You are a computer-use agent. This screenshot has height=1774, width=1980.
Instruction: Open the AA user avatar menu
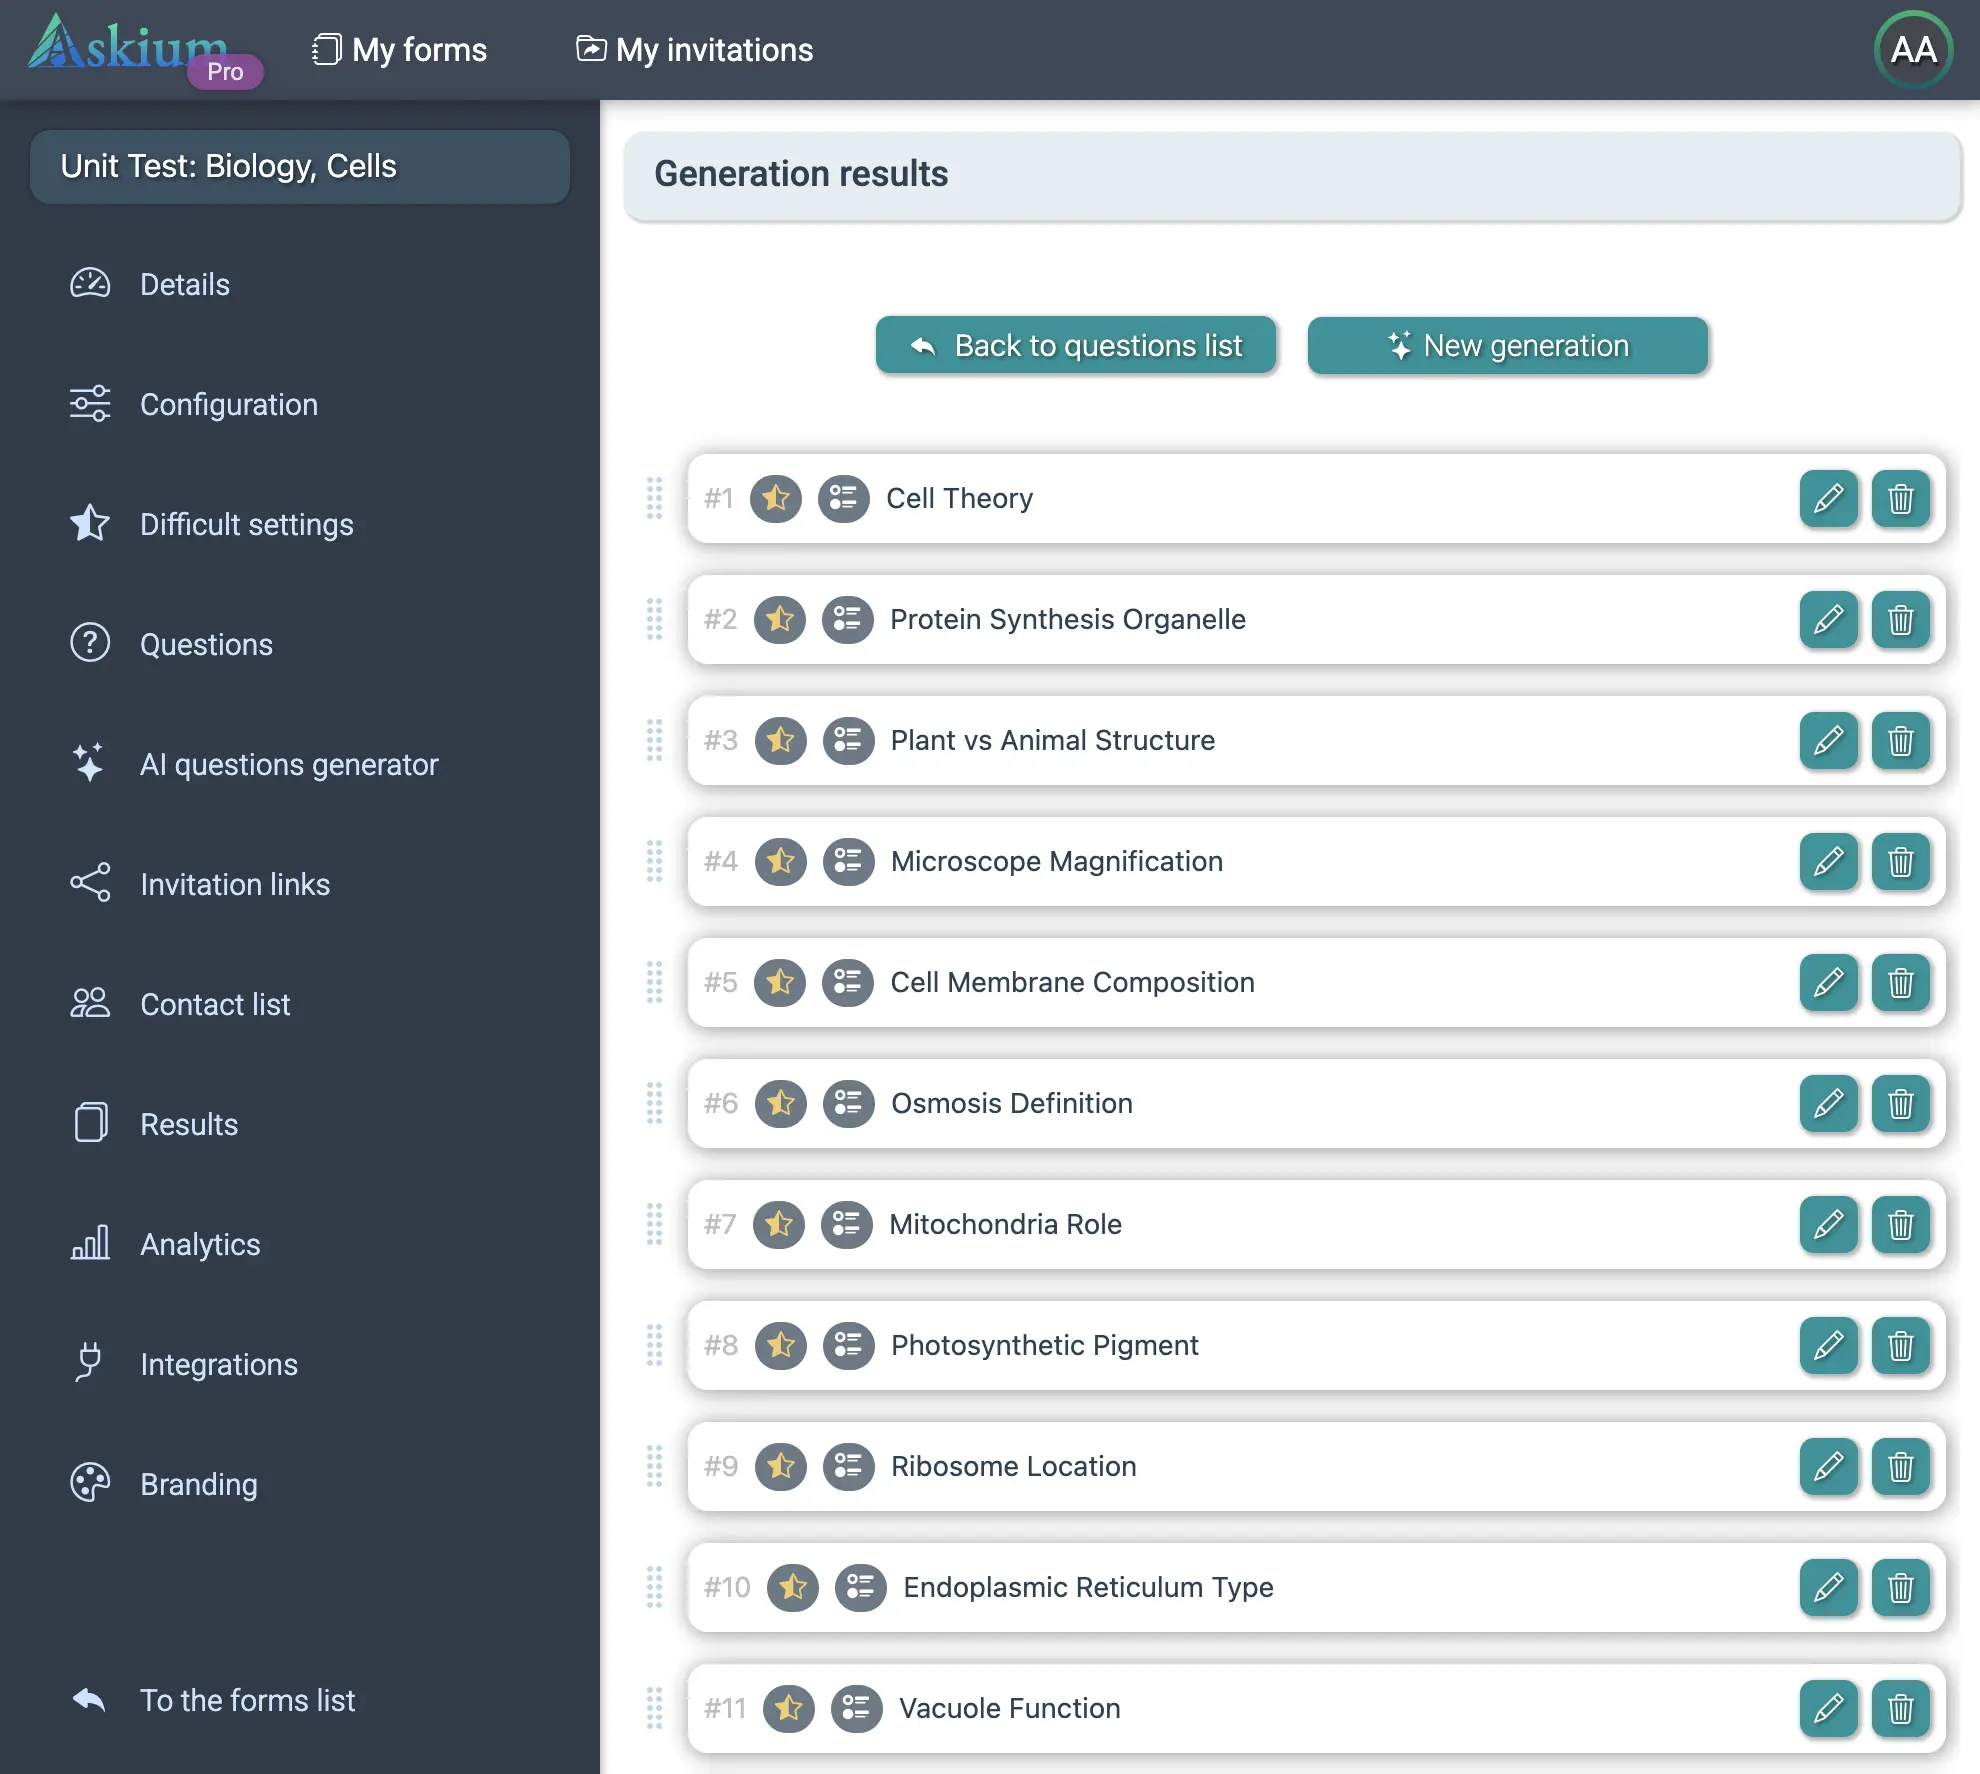tap(1912, 49)
